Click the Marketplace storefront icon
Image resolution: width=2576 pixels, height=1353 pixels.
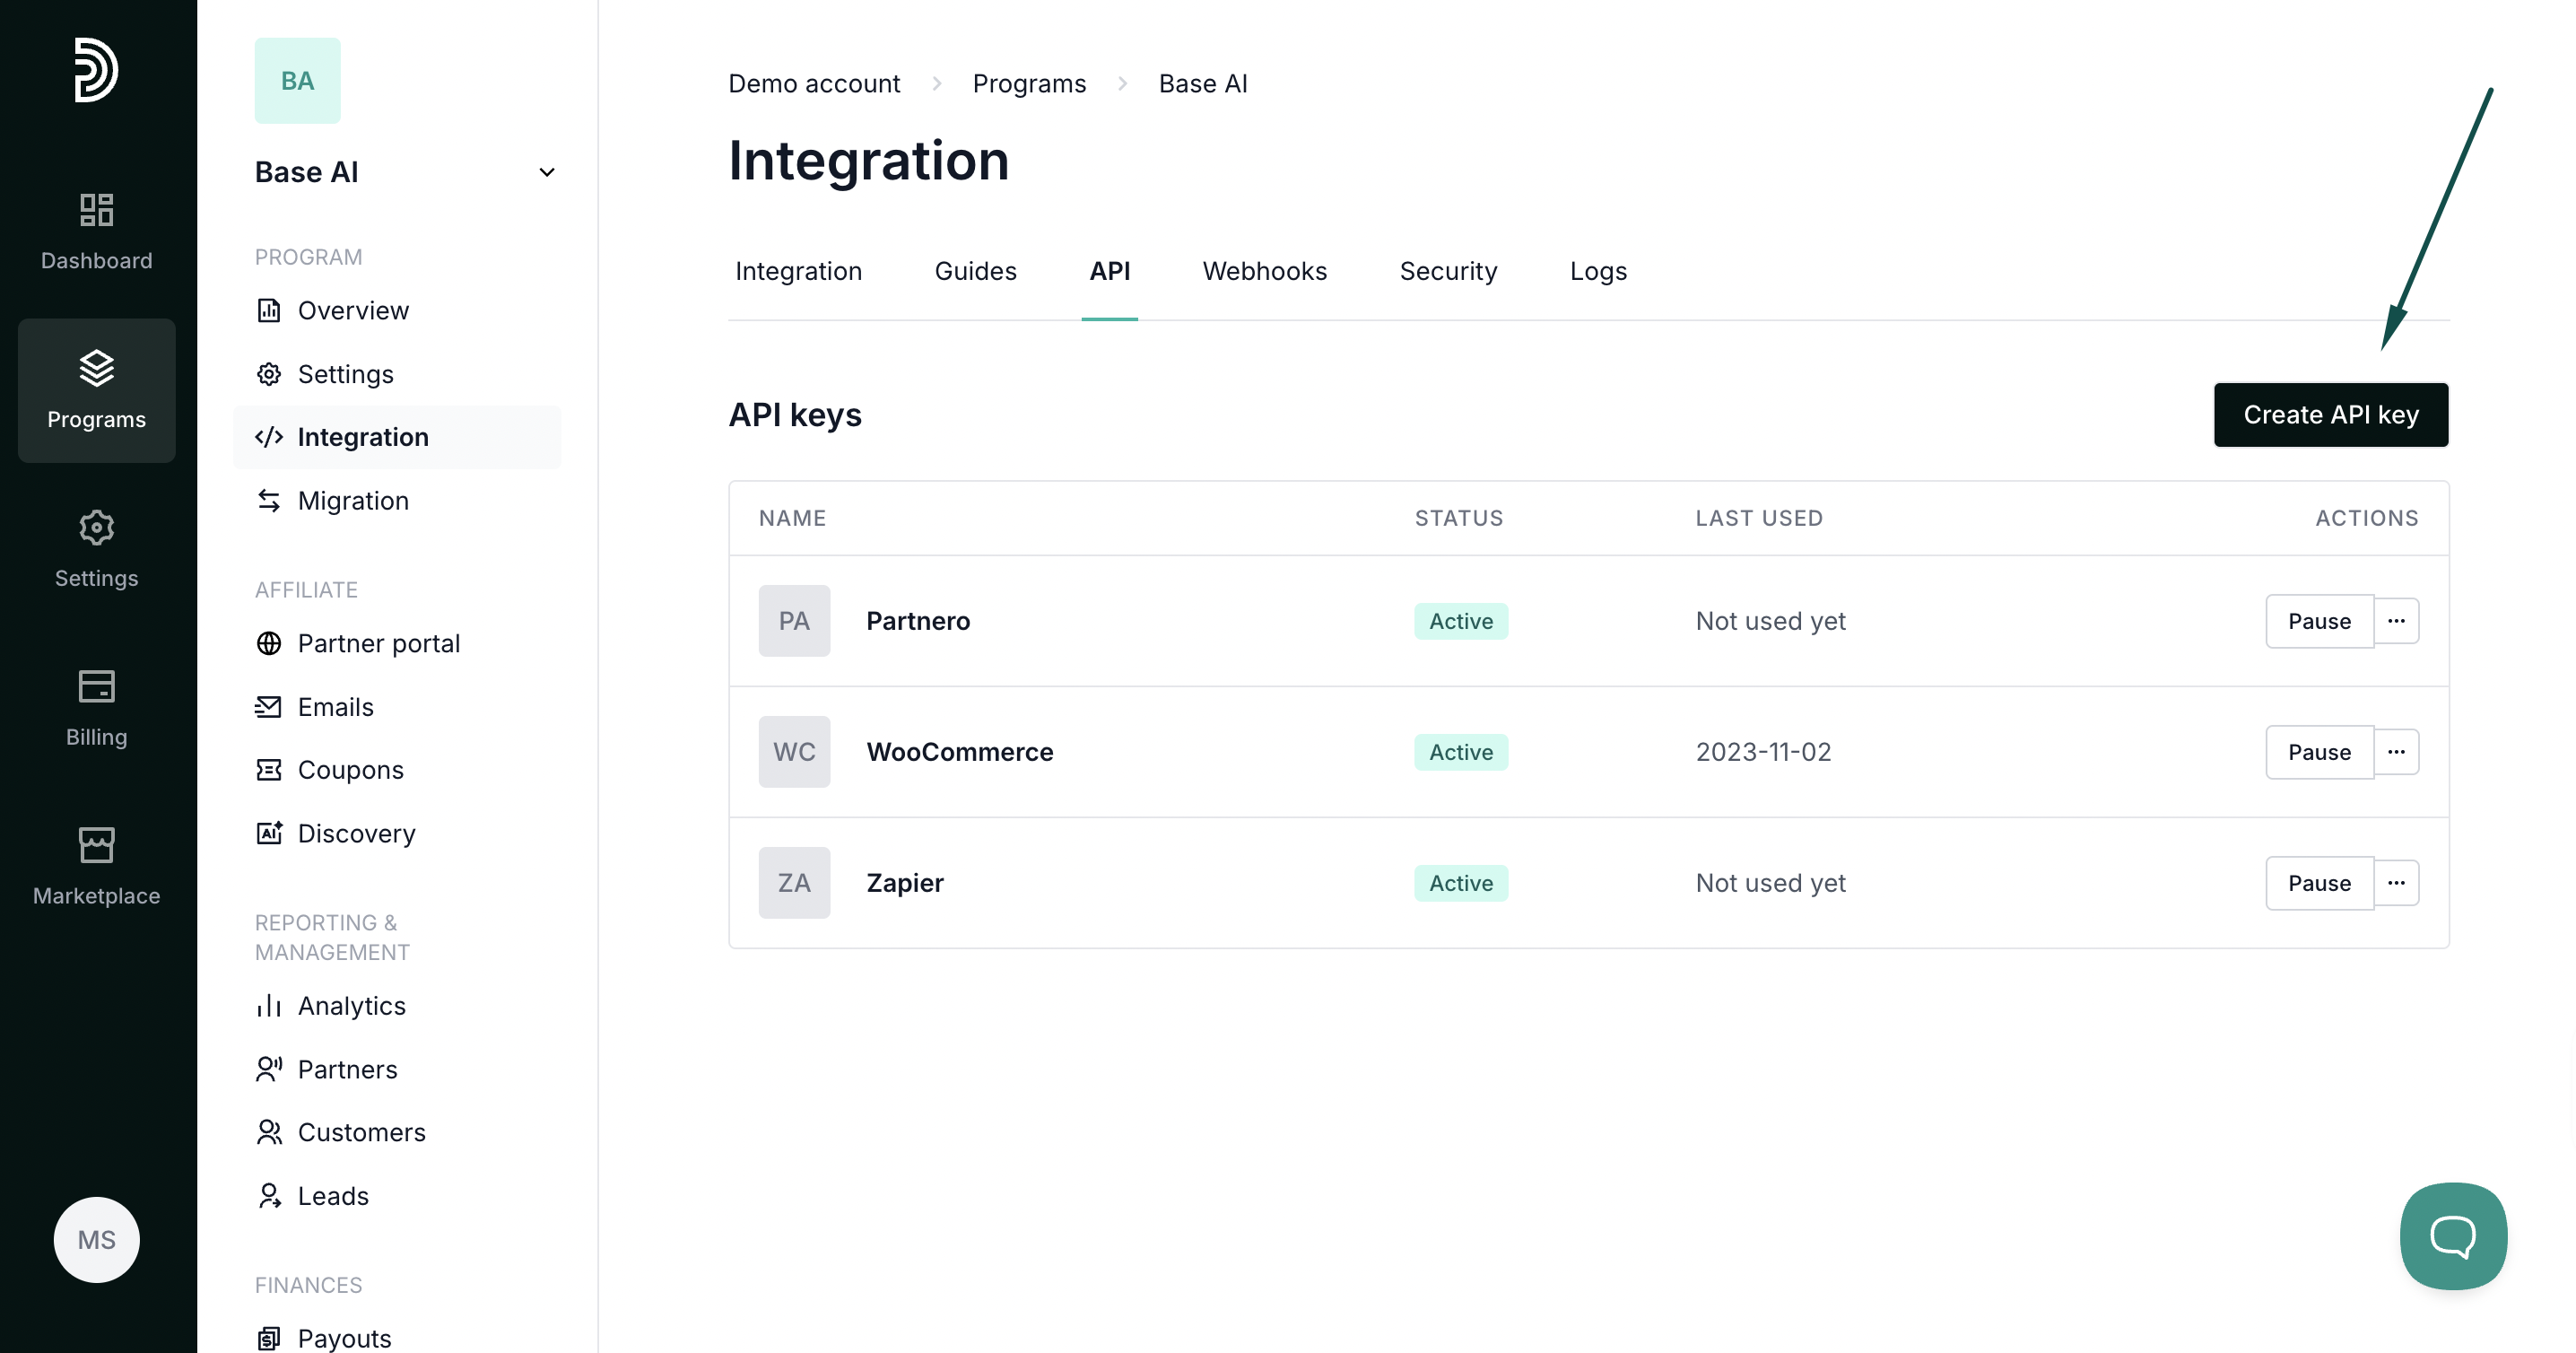click(x=96, y=866)
